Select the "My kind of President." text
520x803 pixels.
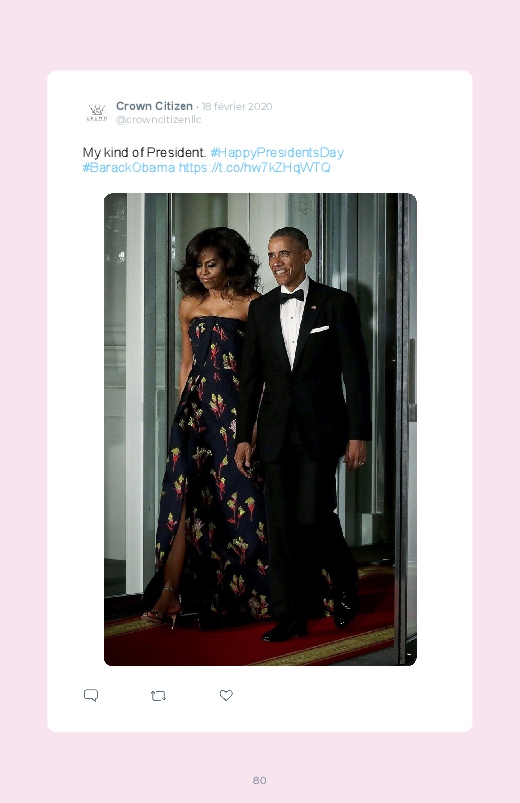coord(144,153)
